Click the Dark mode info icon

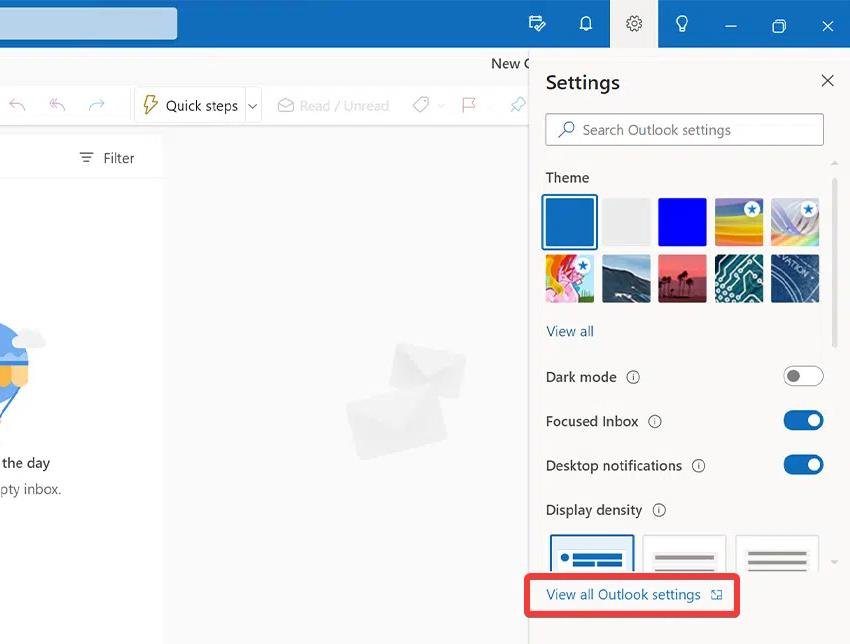pyautogui.click(x=633, y=377)
